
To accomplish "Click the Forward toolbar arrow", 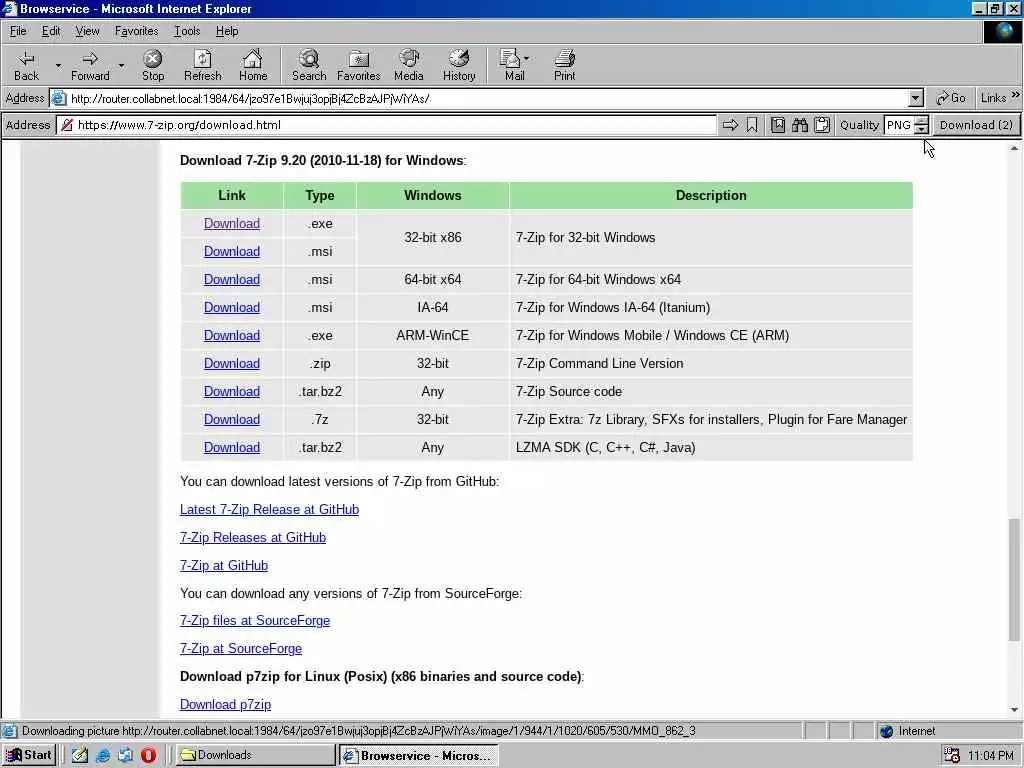I will (90, 65).
